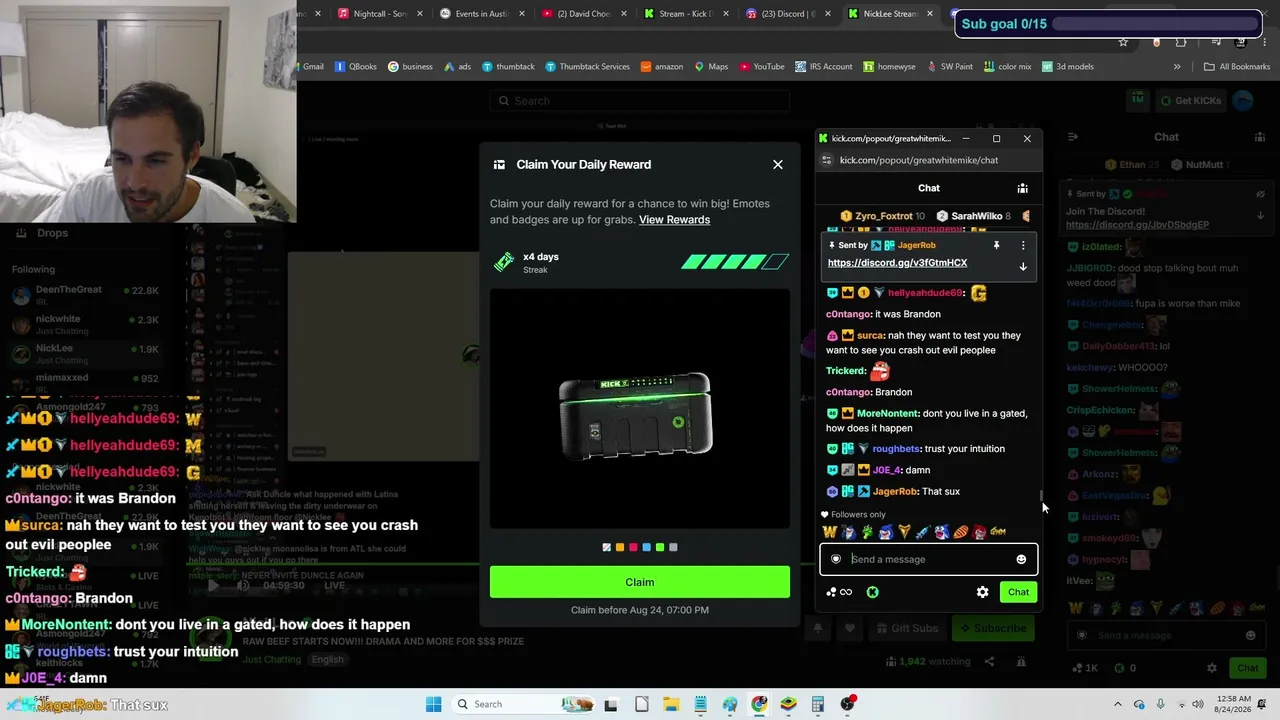Viewport: 1280px width, 720px height.
Task: Click the x4 days streak progress bar
Action: (735, 262)
